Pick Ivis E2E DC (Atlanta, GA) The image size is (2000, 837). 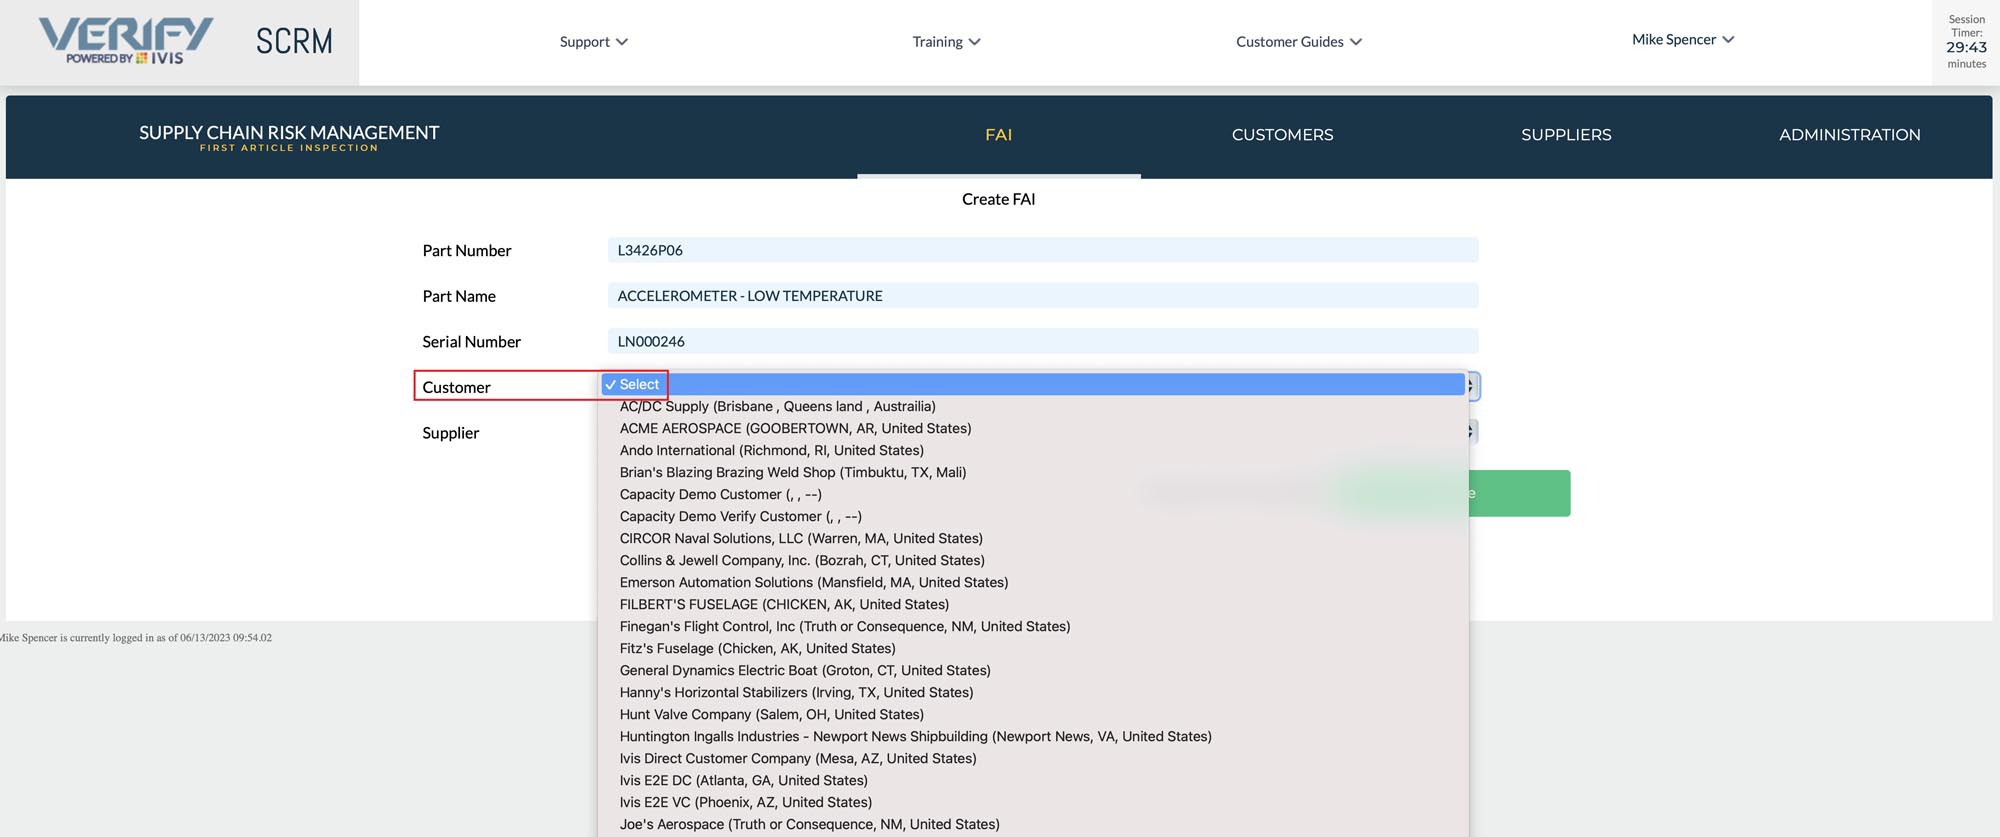1034,780
